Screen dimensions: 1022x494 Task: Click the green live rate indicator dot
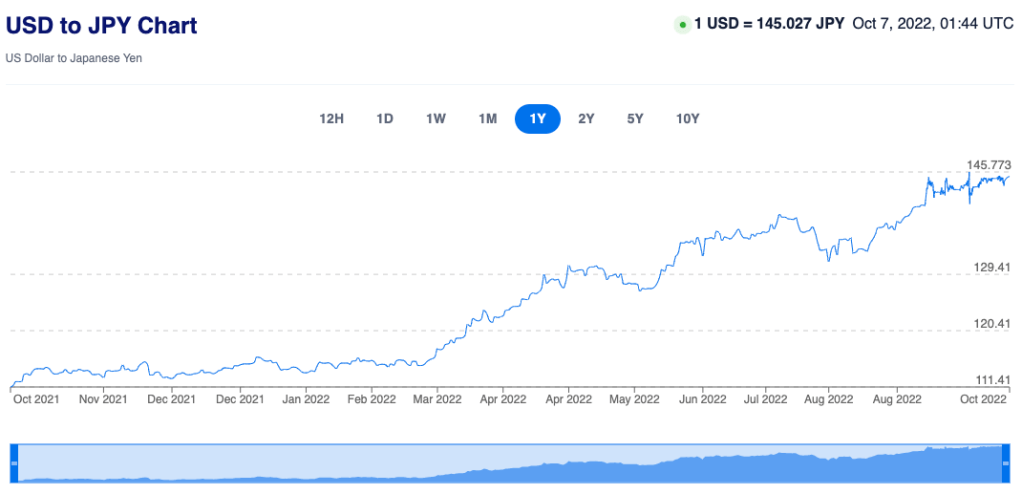683,25
